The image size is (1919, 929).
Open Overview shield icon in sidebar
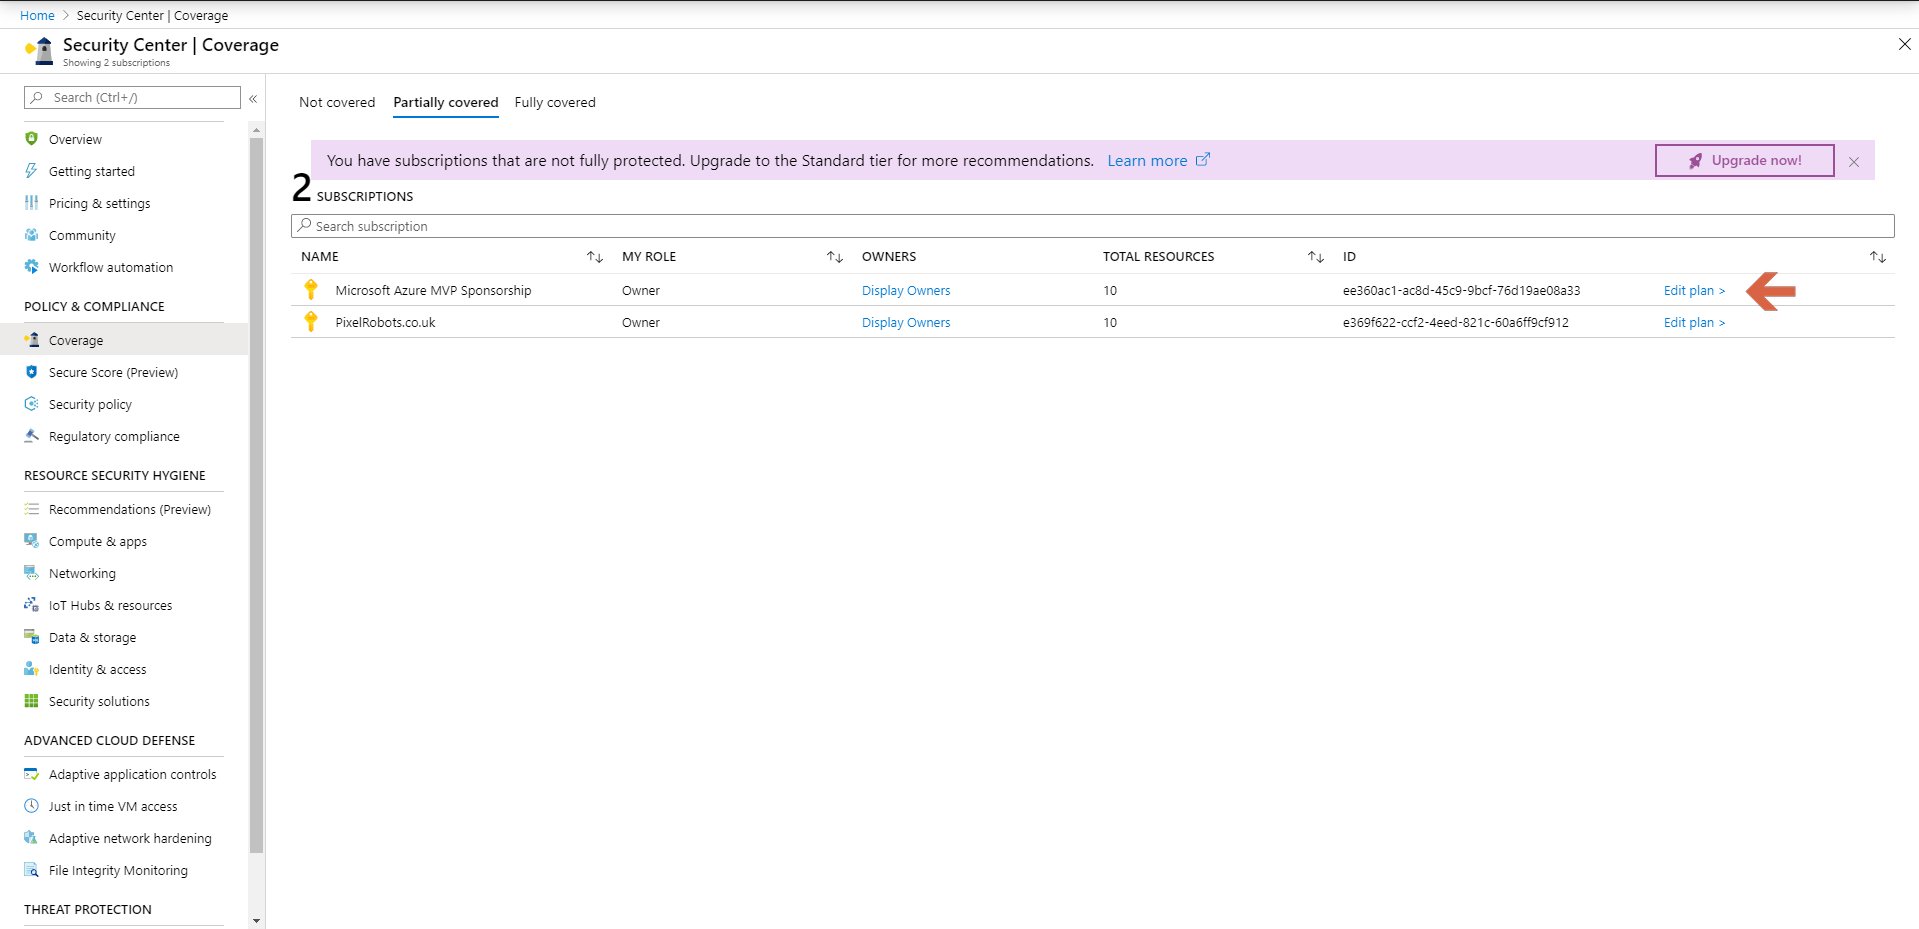coord(31,139)
